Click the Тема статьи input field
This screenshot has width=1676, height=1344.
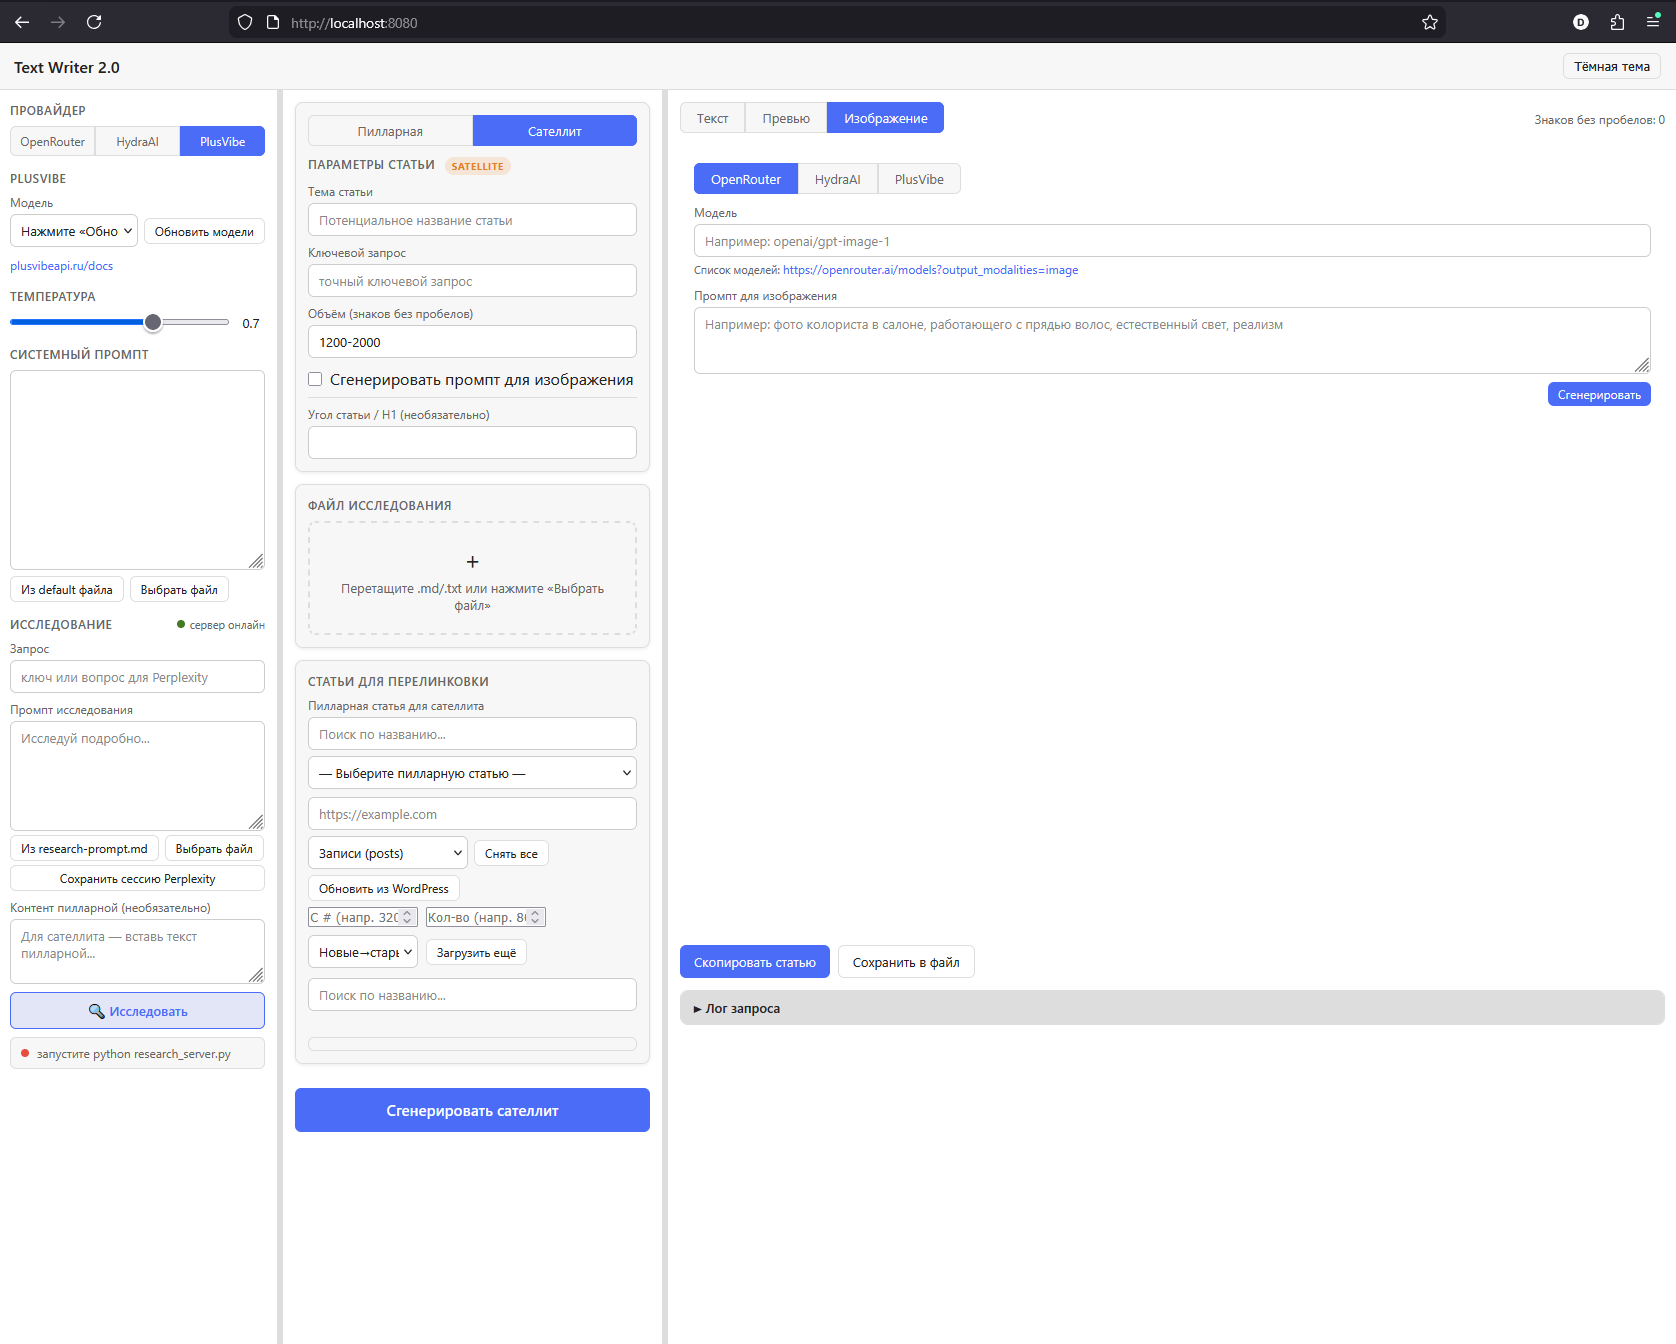coord(472,220)
